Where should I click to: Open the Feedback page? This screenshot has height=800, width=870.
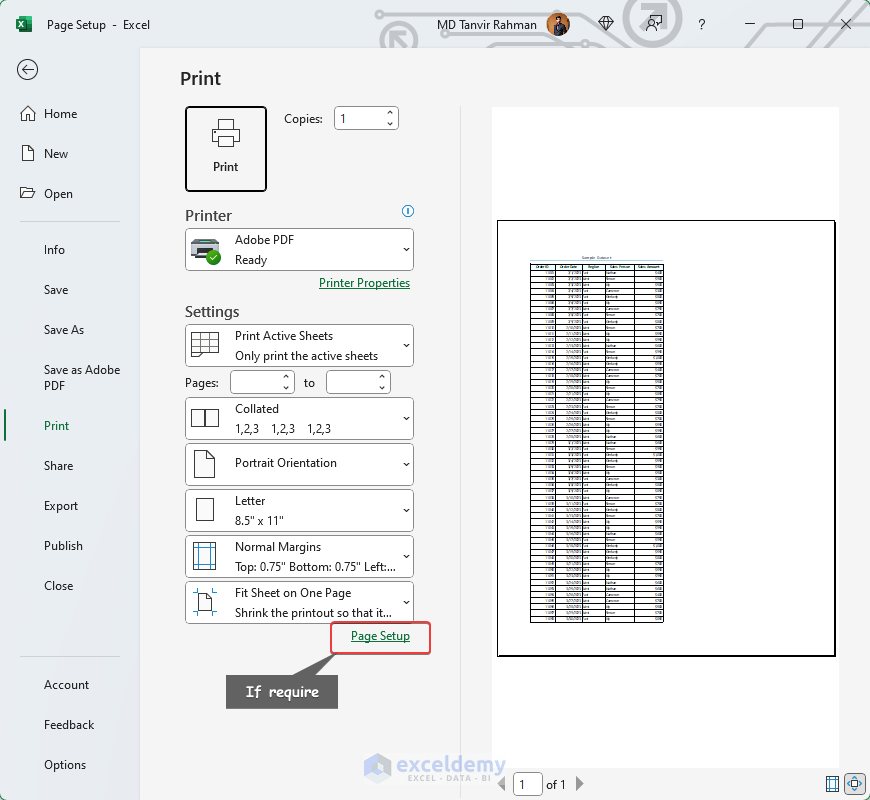69,725
